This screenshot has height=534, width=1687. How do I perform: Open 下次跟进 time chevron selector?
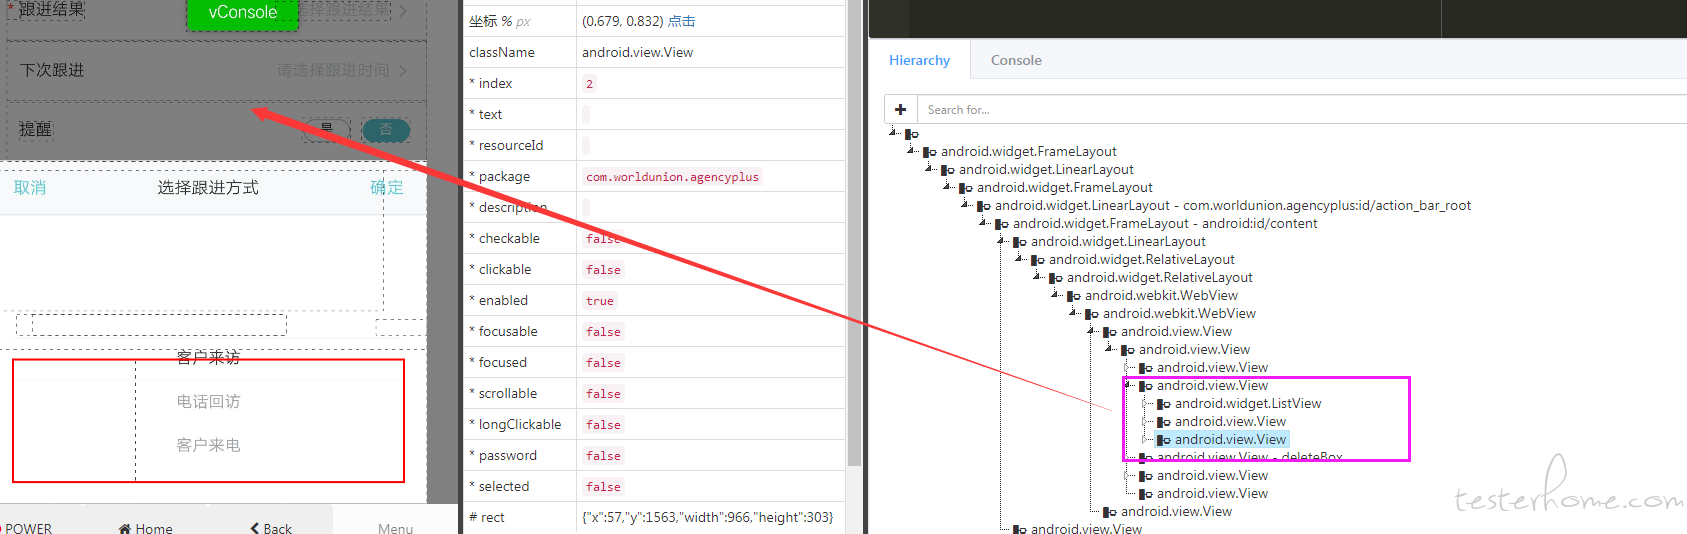(x=402, y=70)
